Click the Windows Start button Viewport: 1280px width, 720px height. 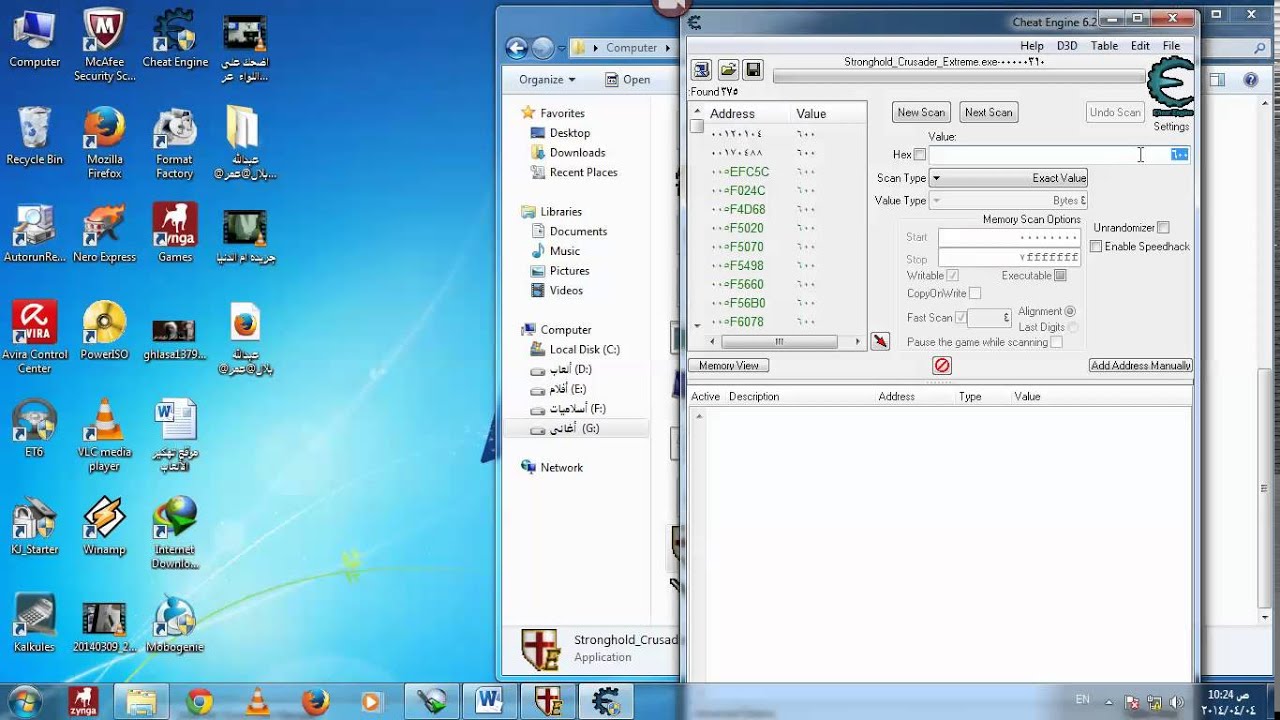click(26, 700)
